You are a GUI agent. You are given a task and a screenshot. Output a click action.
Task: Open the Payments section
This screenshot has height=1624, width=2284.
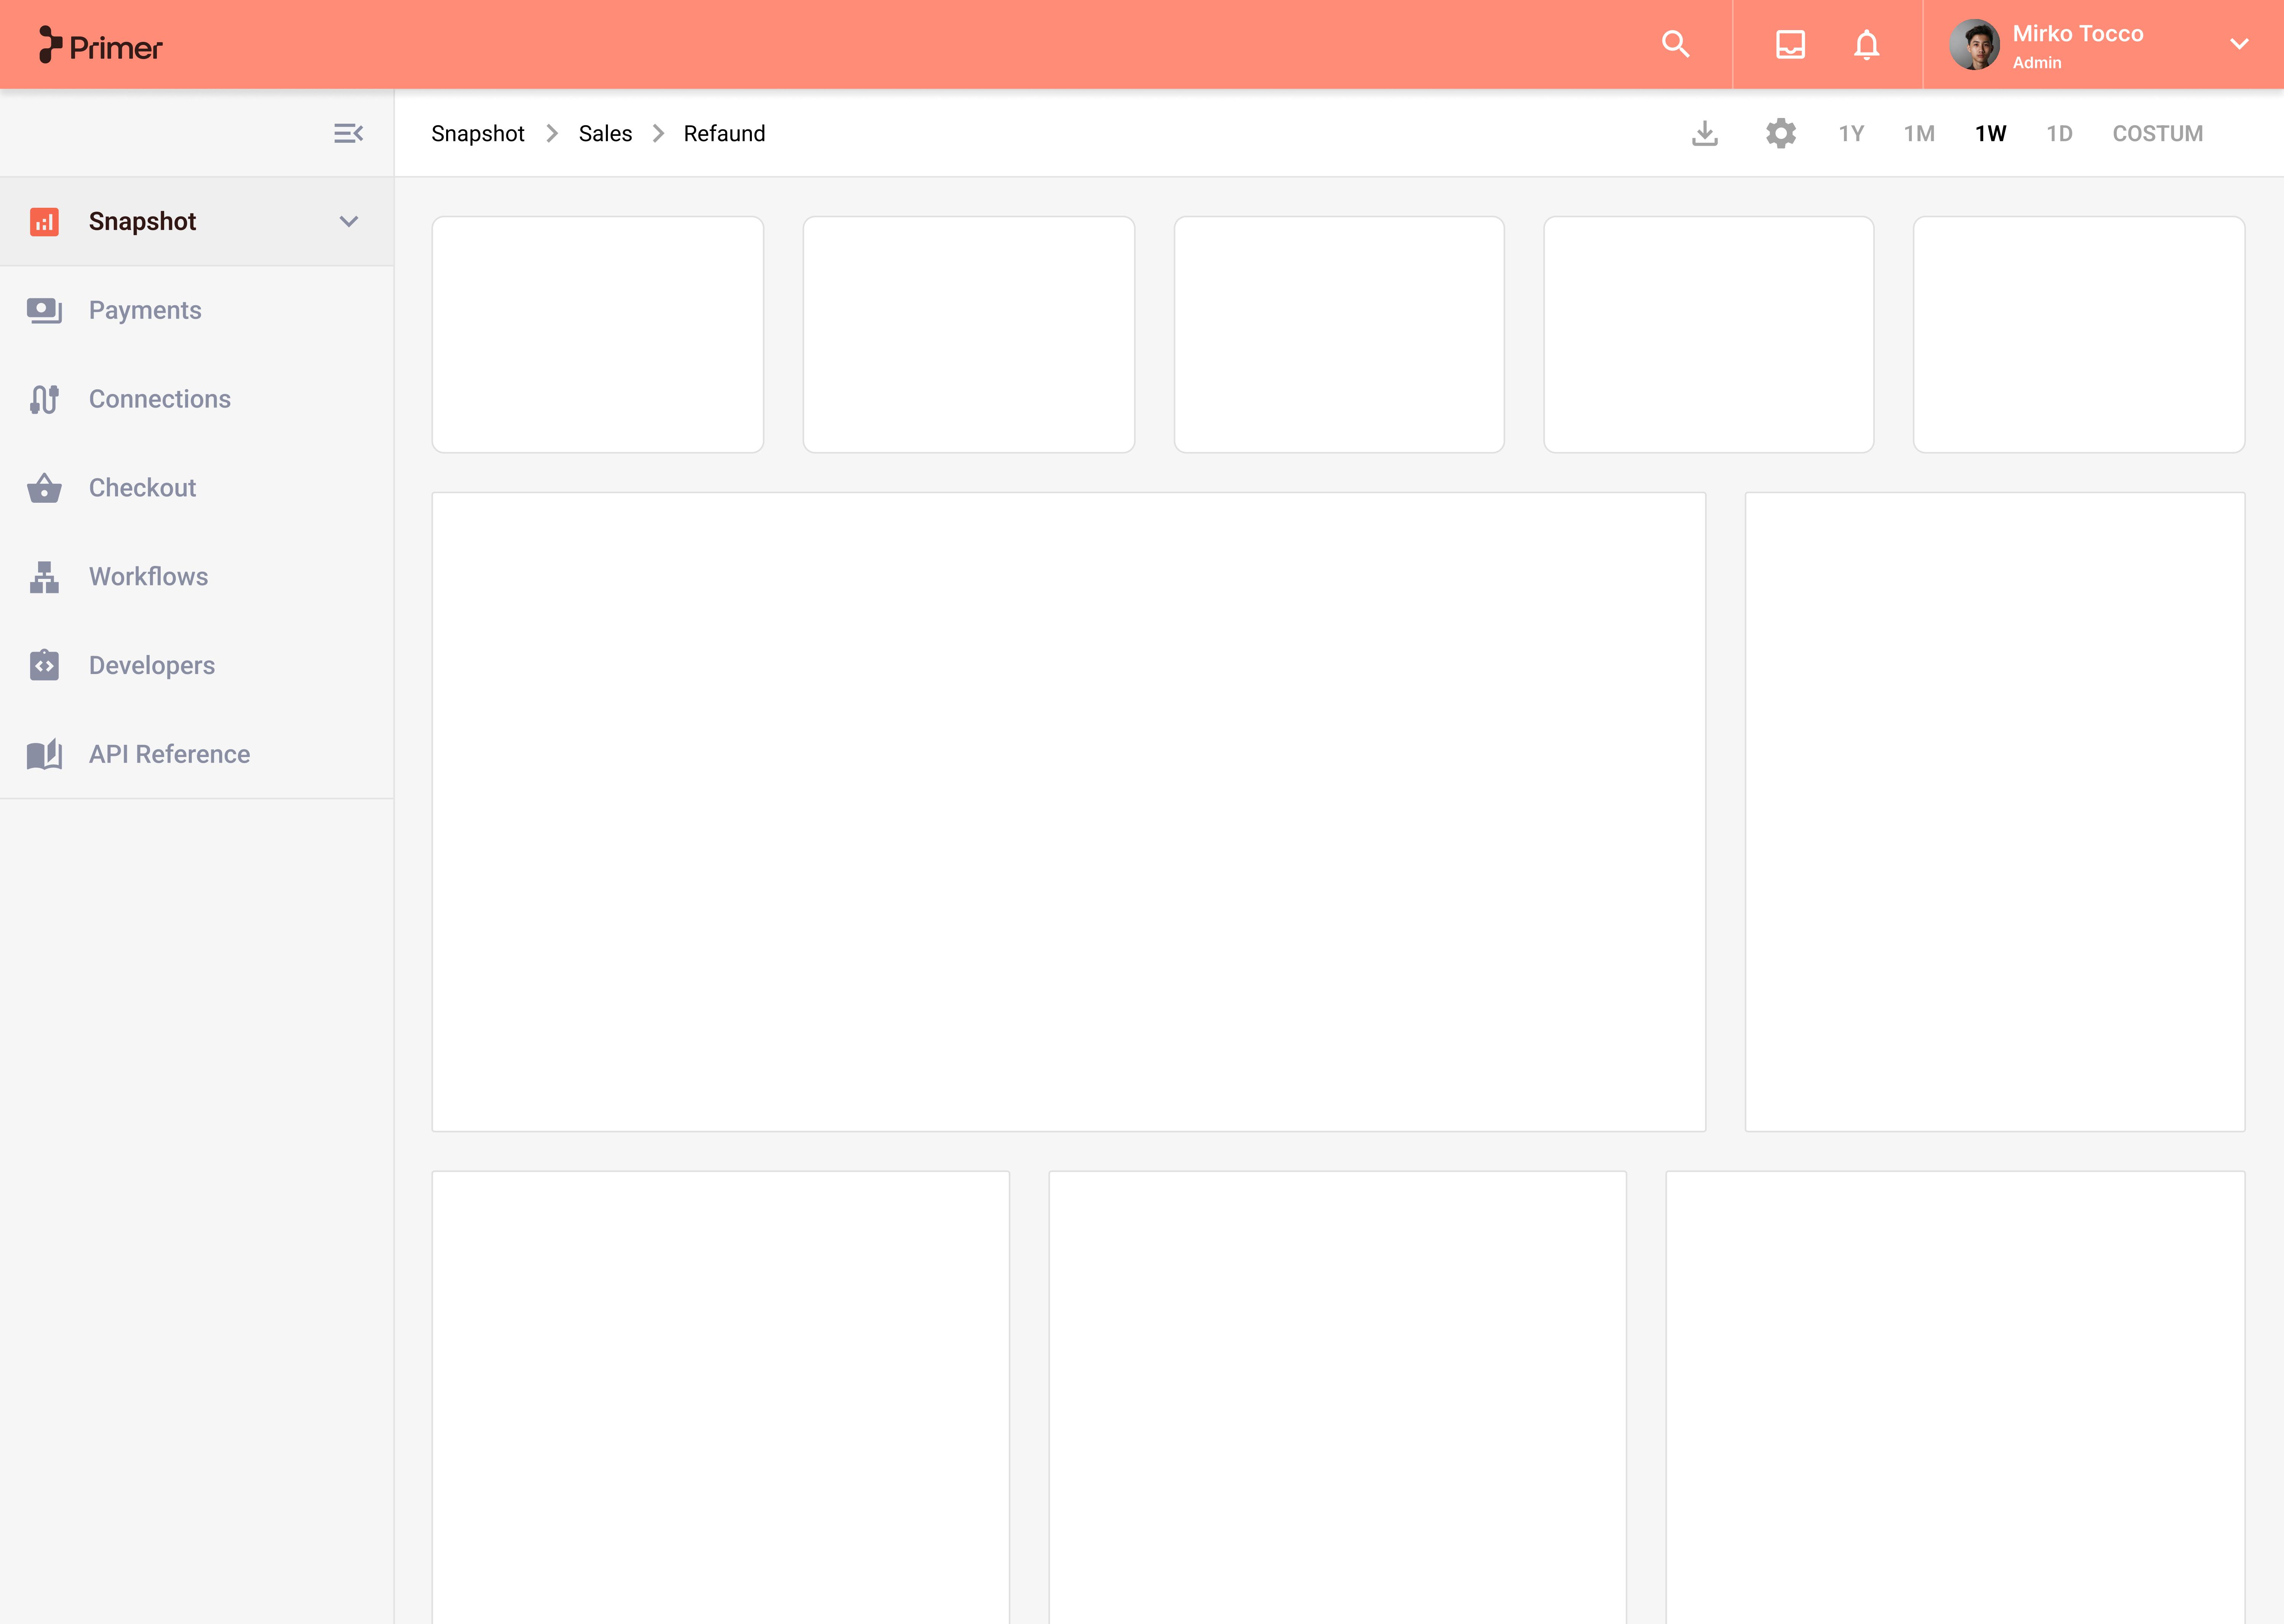(x=197, y=310)
